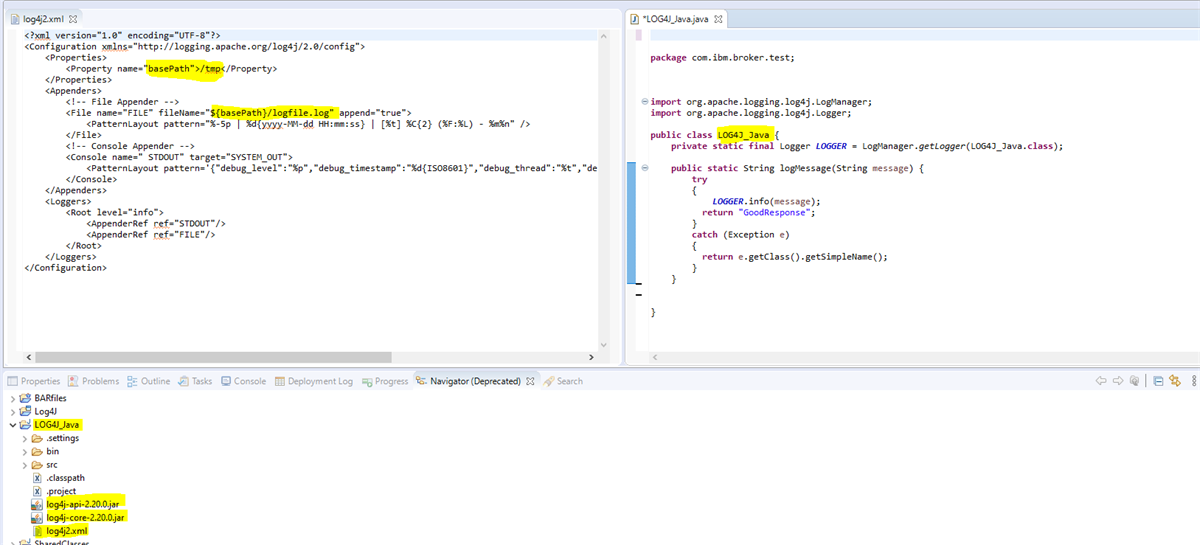Switch to the log4j2.xml editor tab

43,19
